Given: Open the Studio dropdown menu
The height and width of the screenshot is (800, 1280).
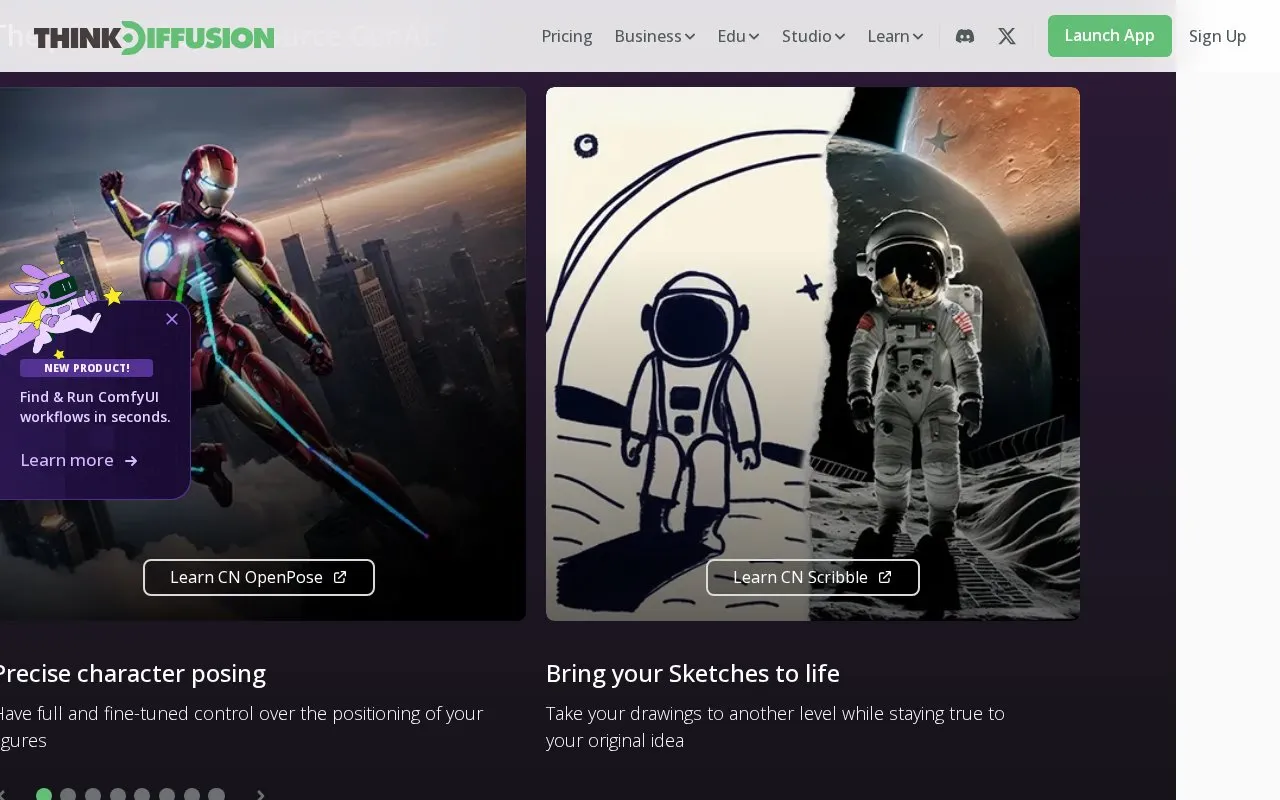Looking at the screenshot, I should coord(813,36).
